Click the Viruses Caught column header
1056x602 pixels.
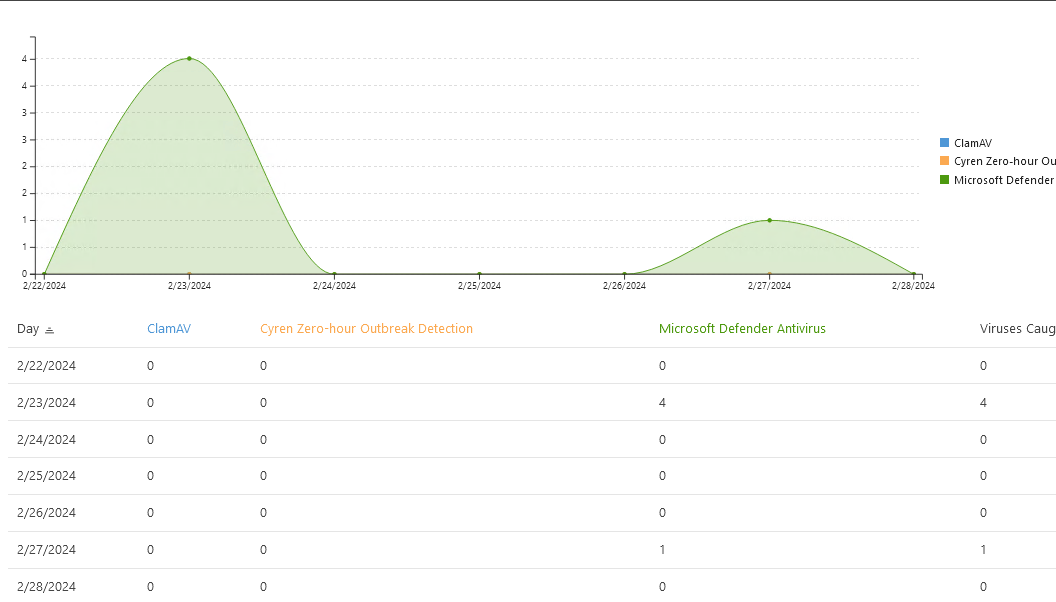pos(1017,329)
